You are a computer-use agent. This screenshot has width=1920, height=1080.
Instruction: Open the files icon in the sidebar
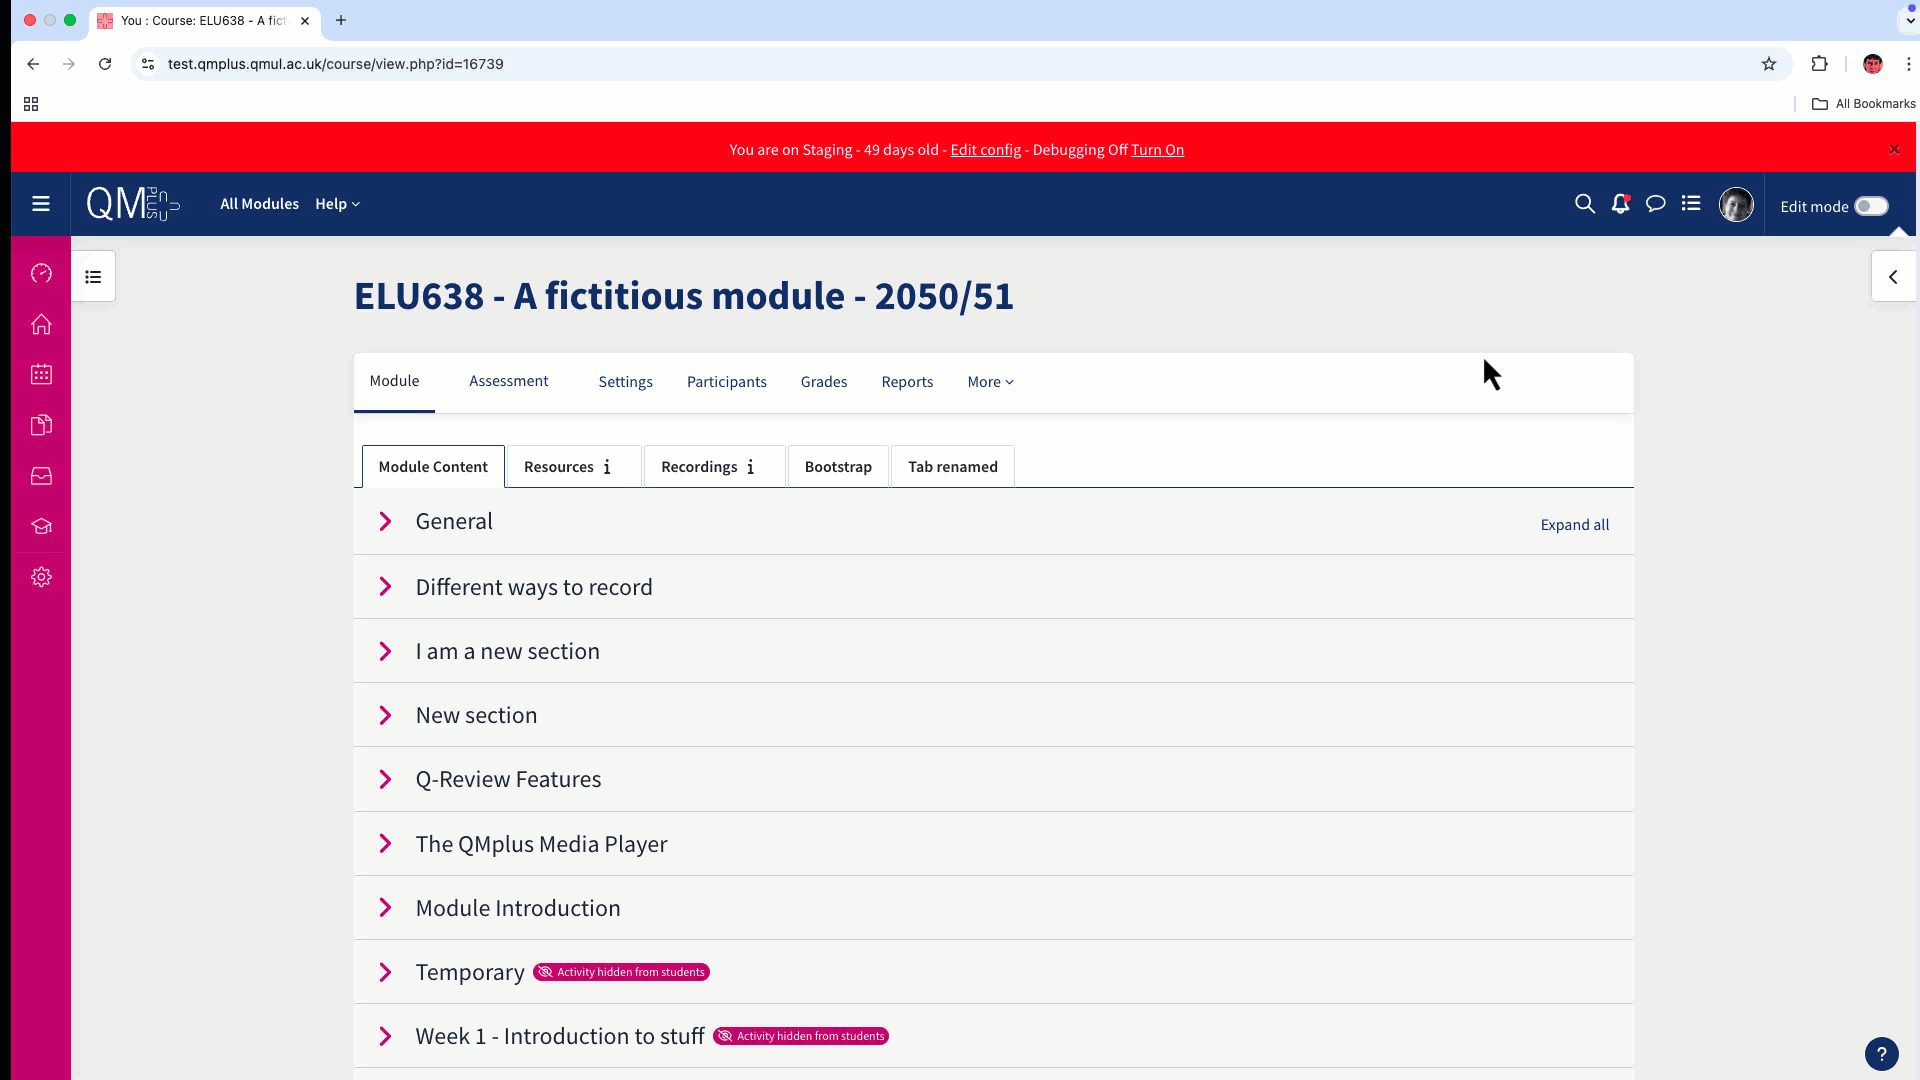click(41, 425)
